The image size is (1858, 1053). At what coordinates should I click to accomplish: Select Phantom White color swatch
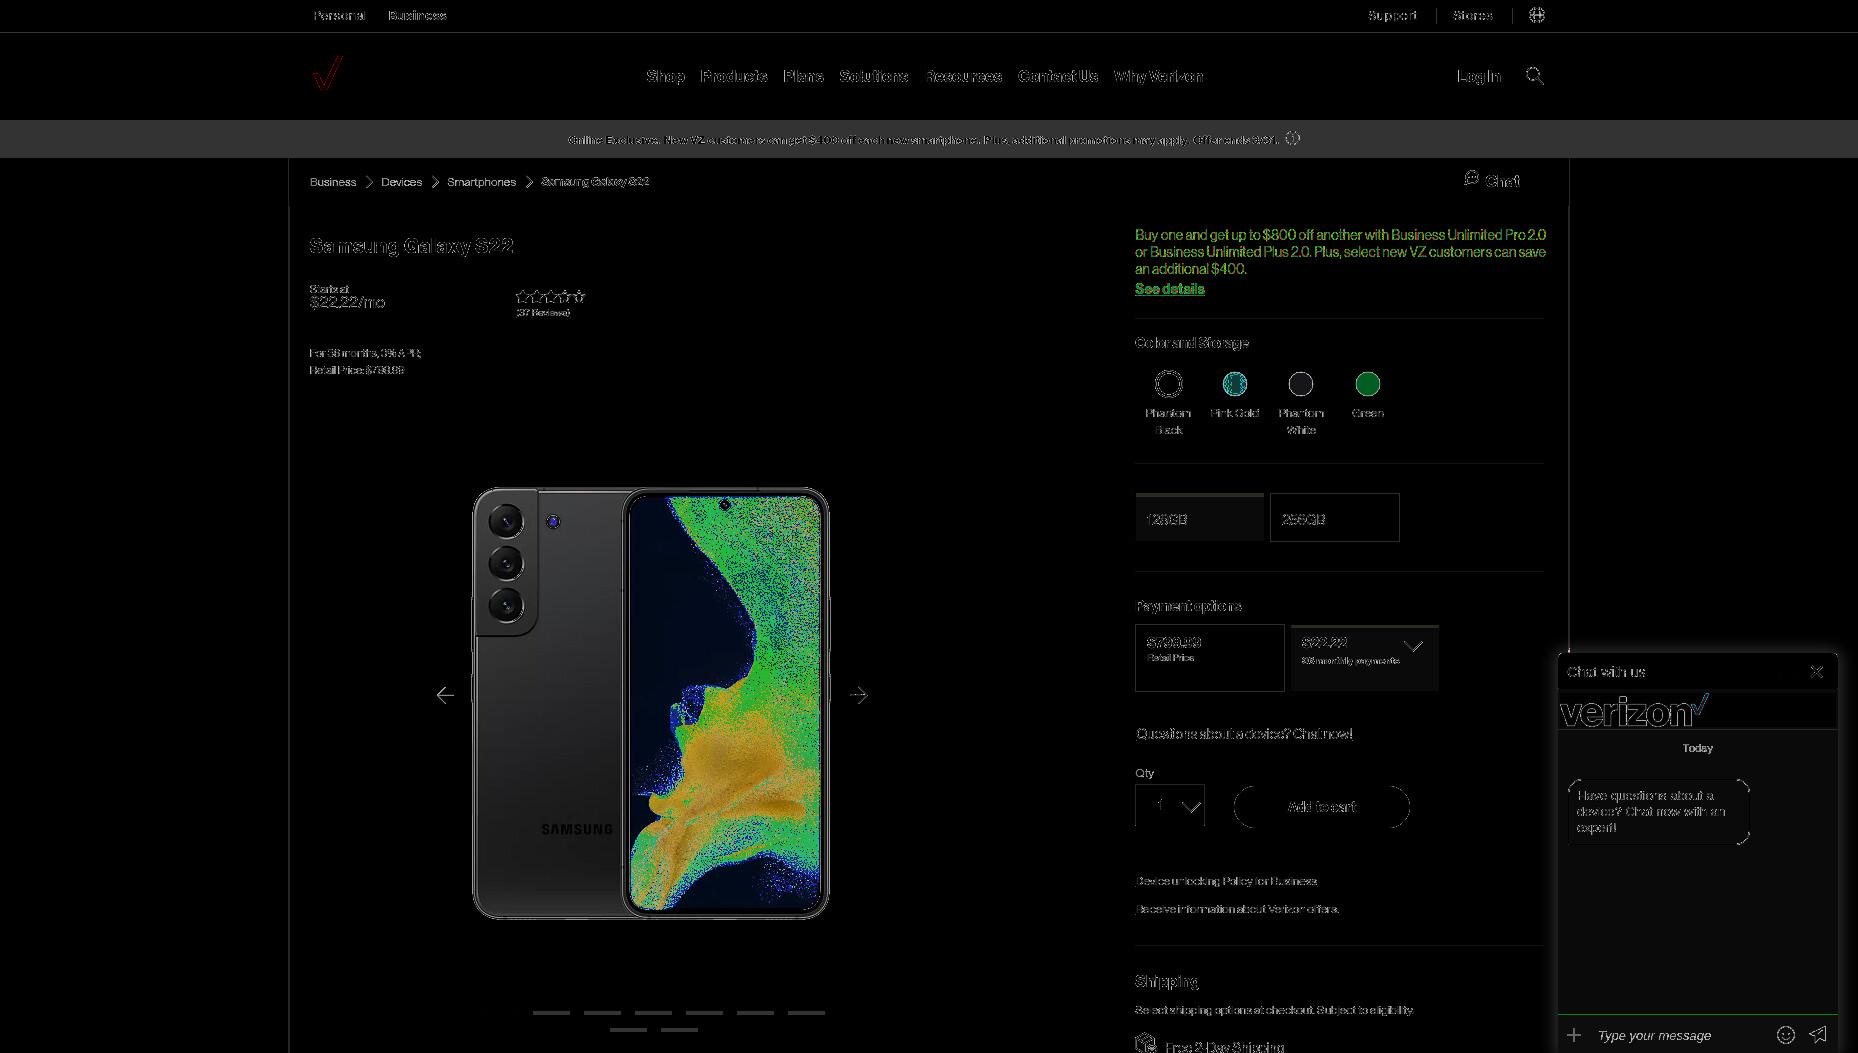pyautogui.click(x=1301, y=384)
